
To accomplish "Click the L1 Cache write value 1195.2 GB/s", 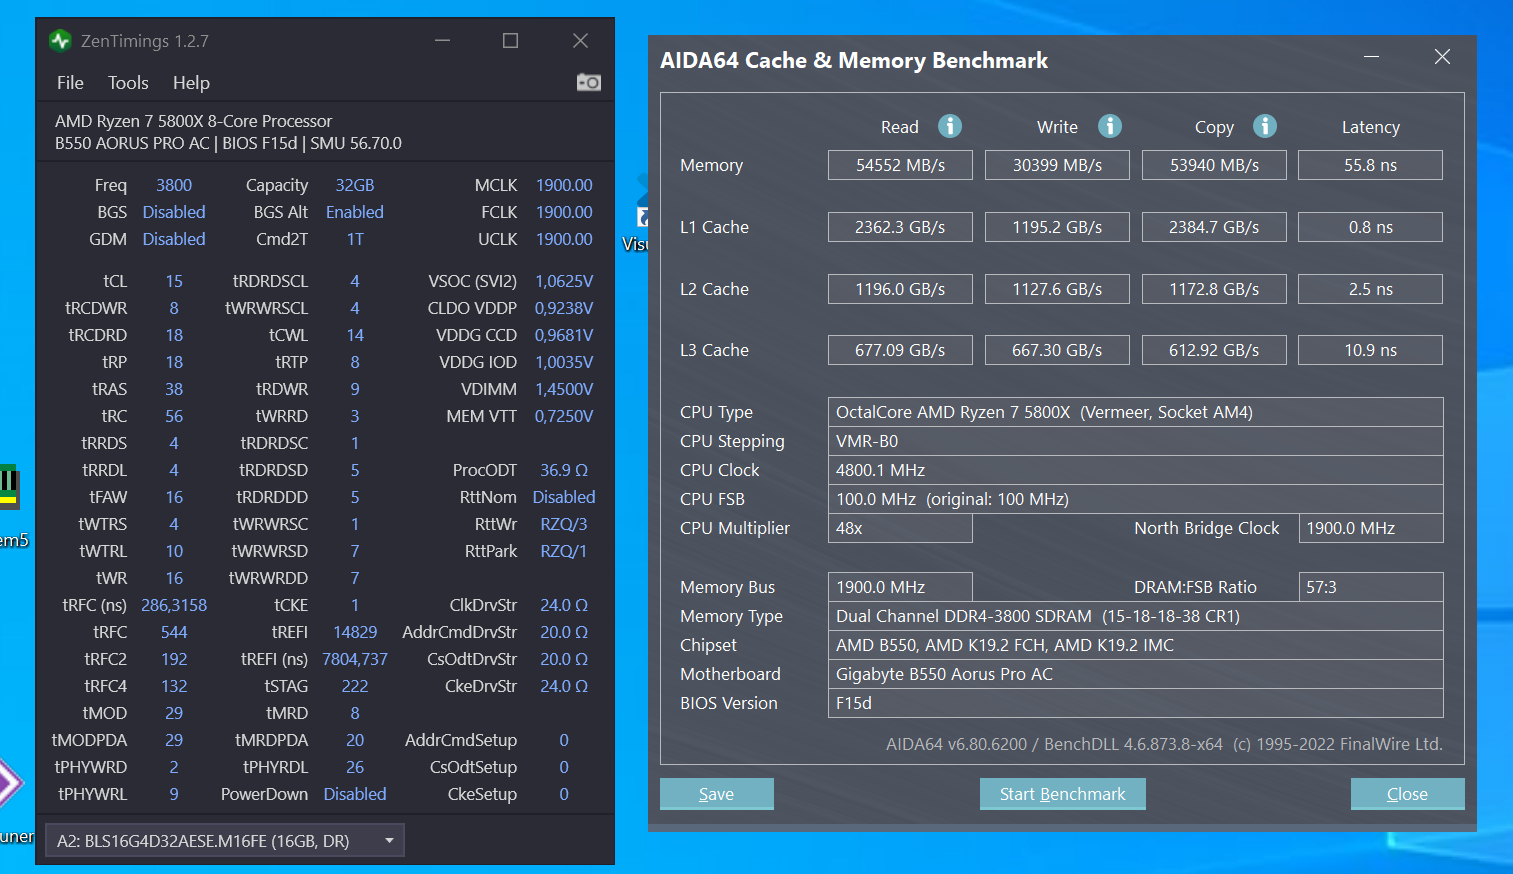I will pyautogui.click(x=1057, y=227).
